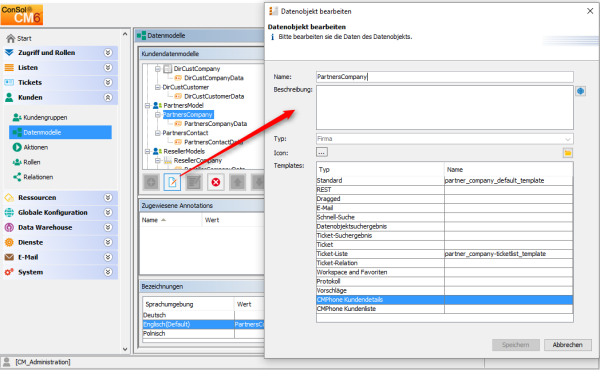Select PartnersContact in the data model tree

185,133
